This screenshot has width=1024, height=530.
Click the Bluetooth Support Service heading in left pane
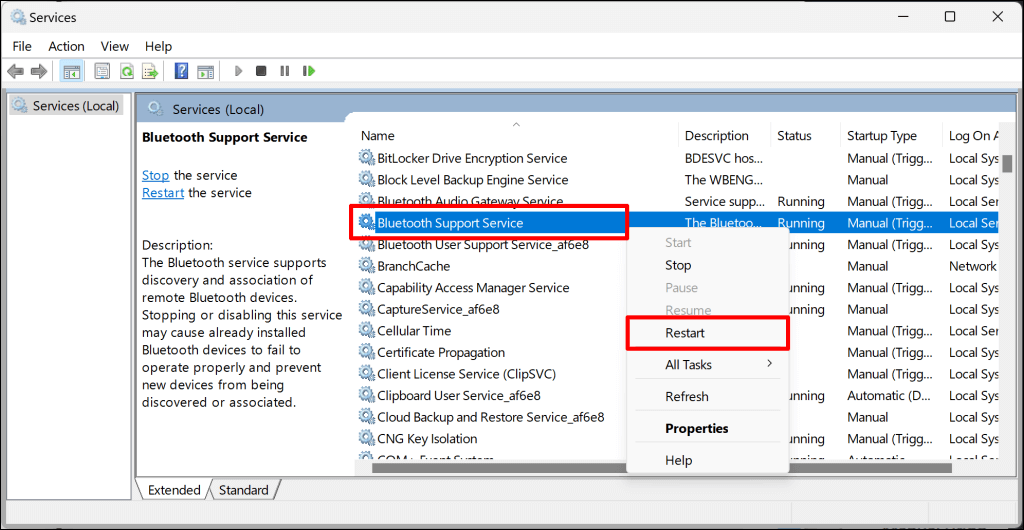pos(225,137)
